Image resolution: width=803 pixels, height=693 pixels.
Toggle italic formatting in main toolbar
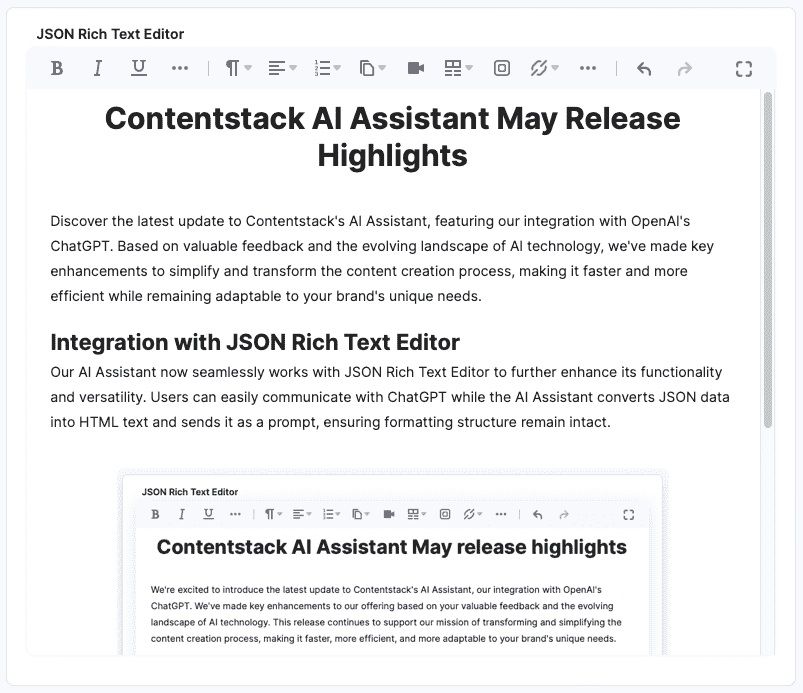coord(97,68)
